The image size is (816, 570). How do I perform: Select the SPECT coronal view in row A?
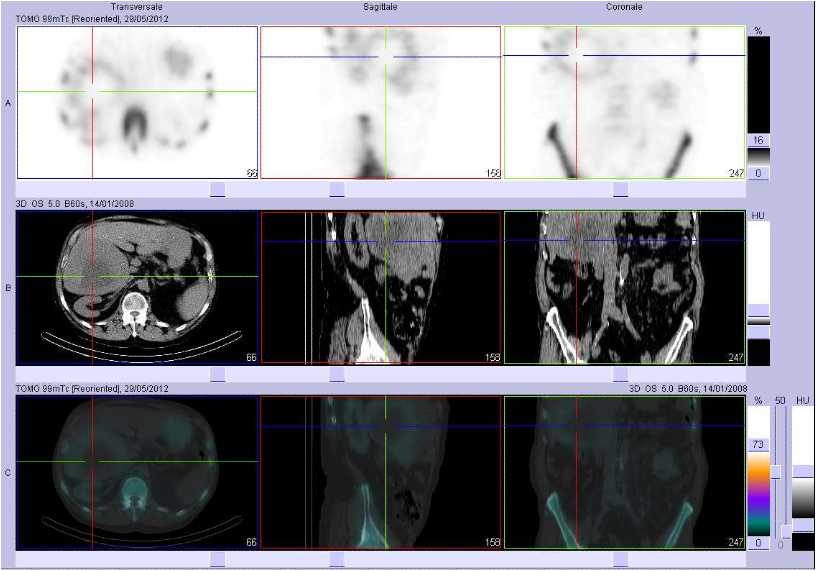[x=624, y=103]
